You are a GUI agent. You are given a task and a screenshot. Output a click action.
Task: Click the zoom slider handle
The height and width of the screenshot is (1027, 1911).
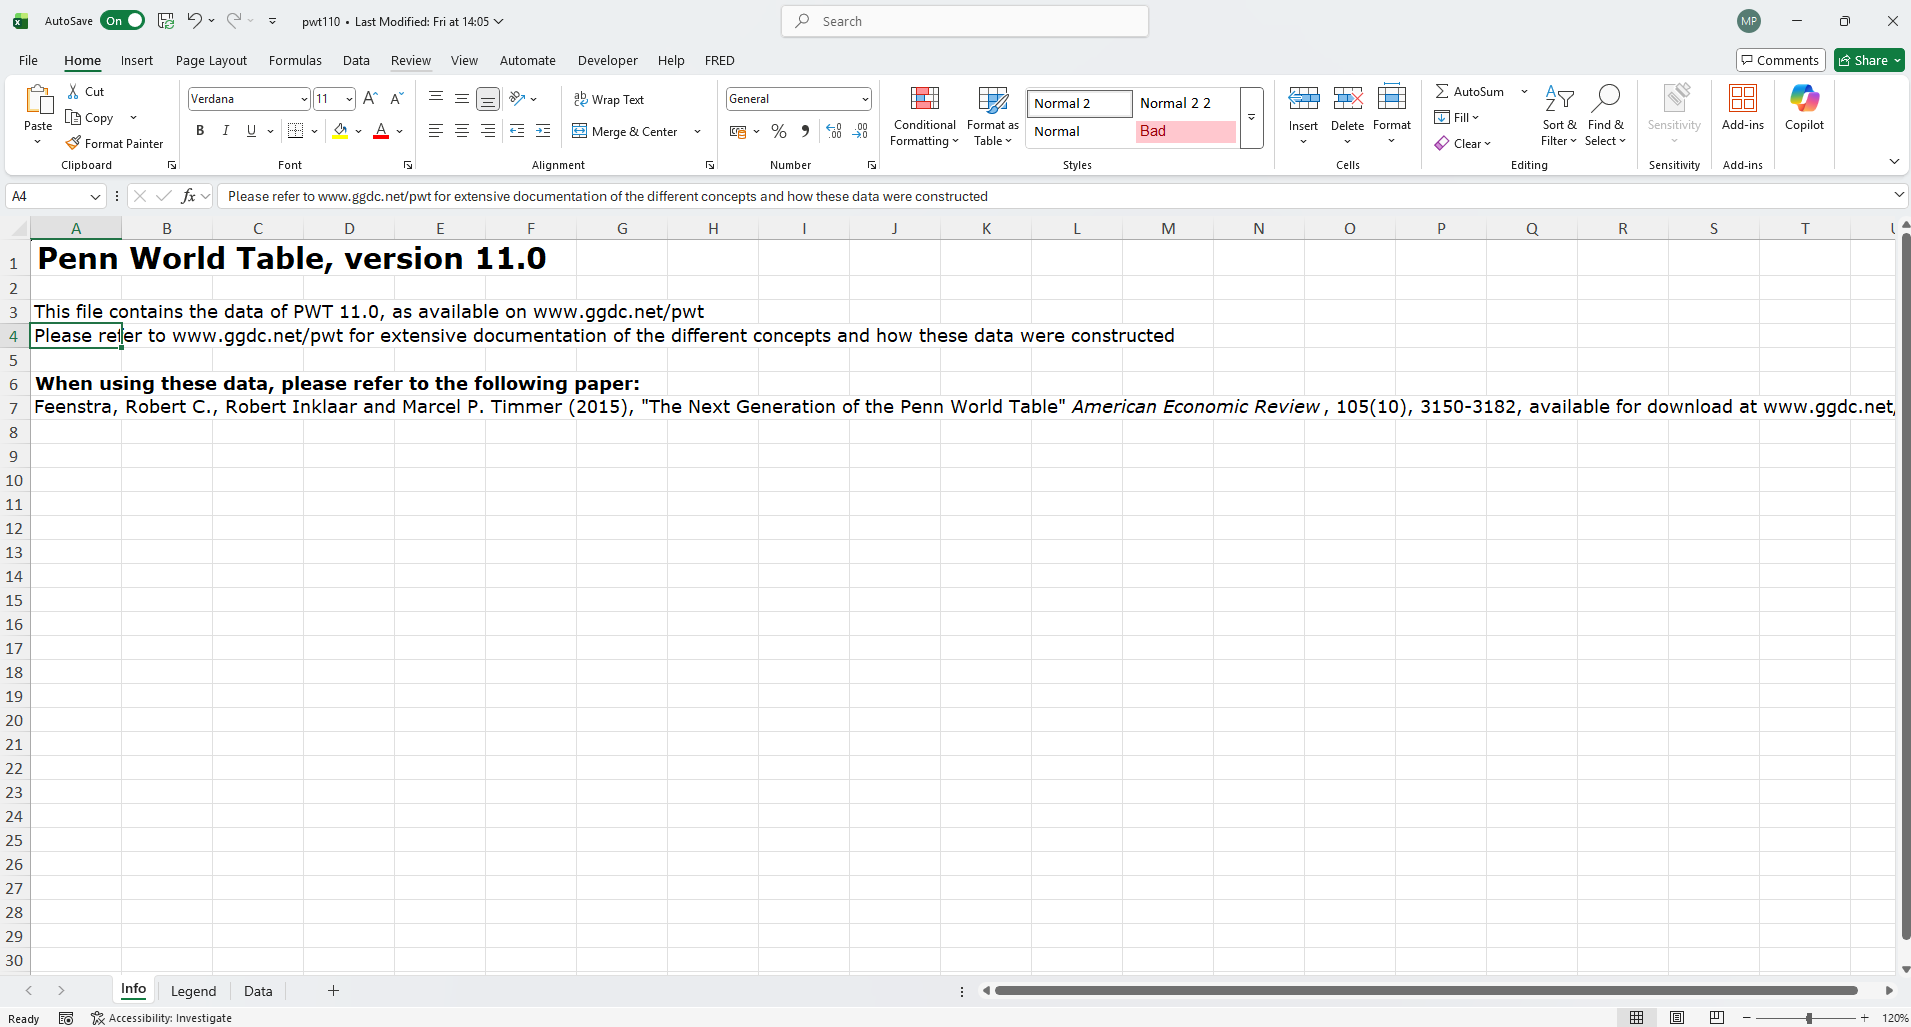click(1808, 1018)
